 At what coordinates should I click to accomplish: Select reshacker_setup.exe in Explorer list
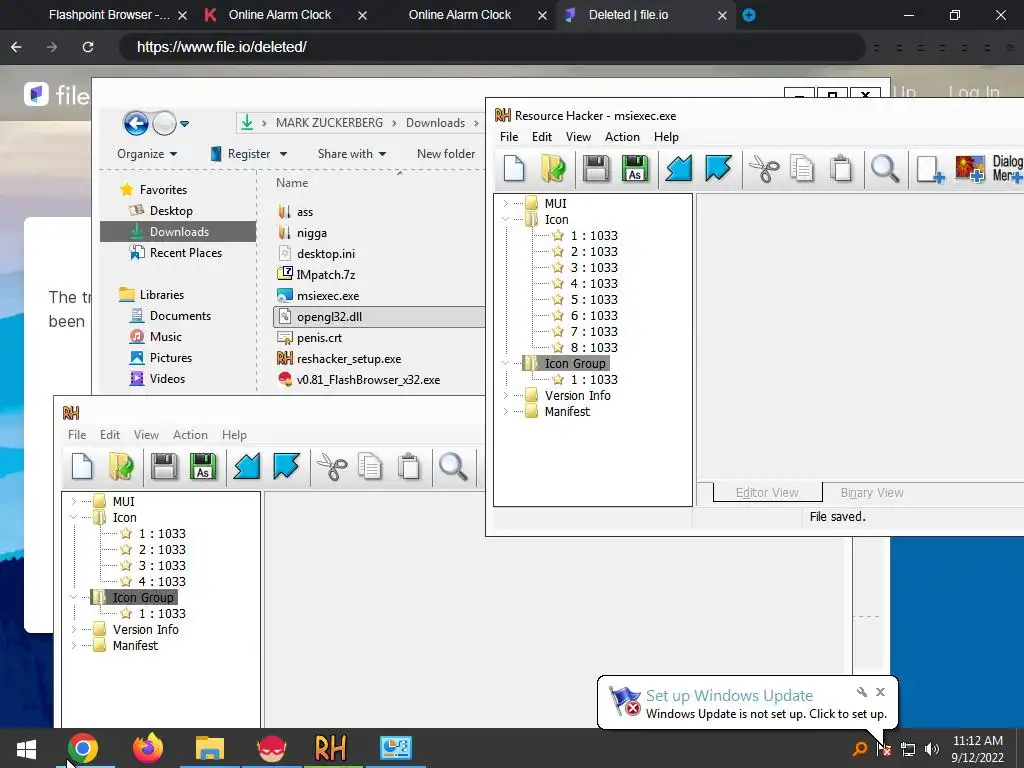pos(349,359)
